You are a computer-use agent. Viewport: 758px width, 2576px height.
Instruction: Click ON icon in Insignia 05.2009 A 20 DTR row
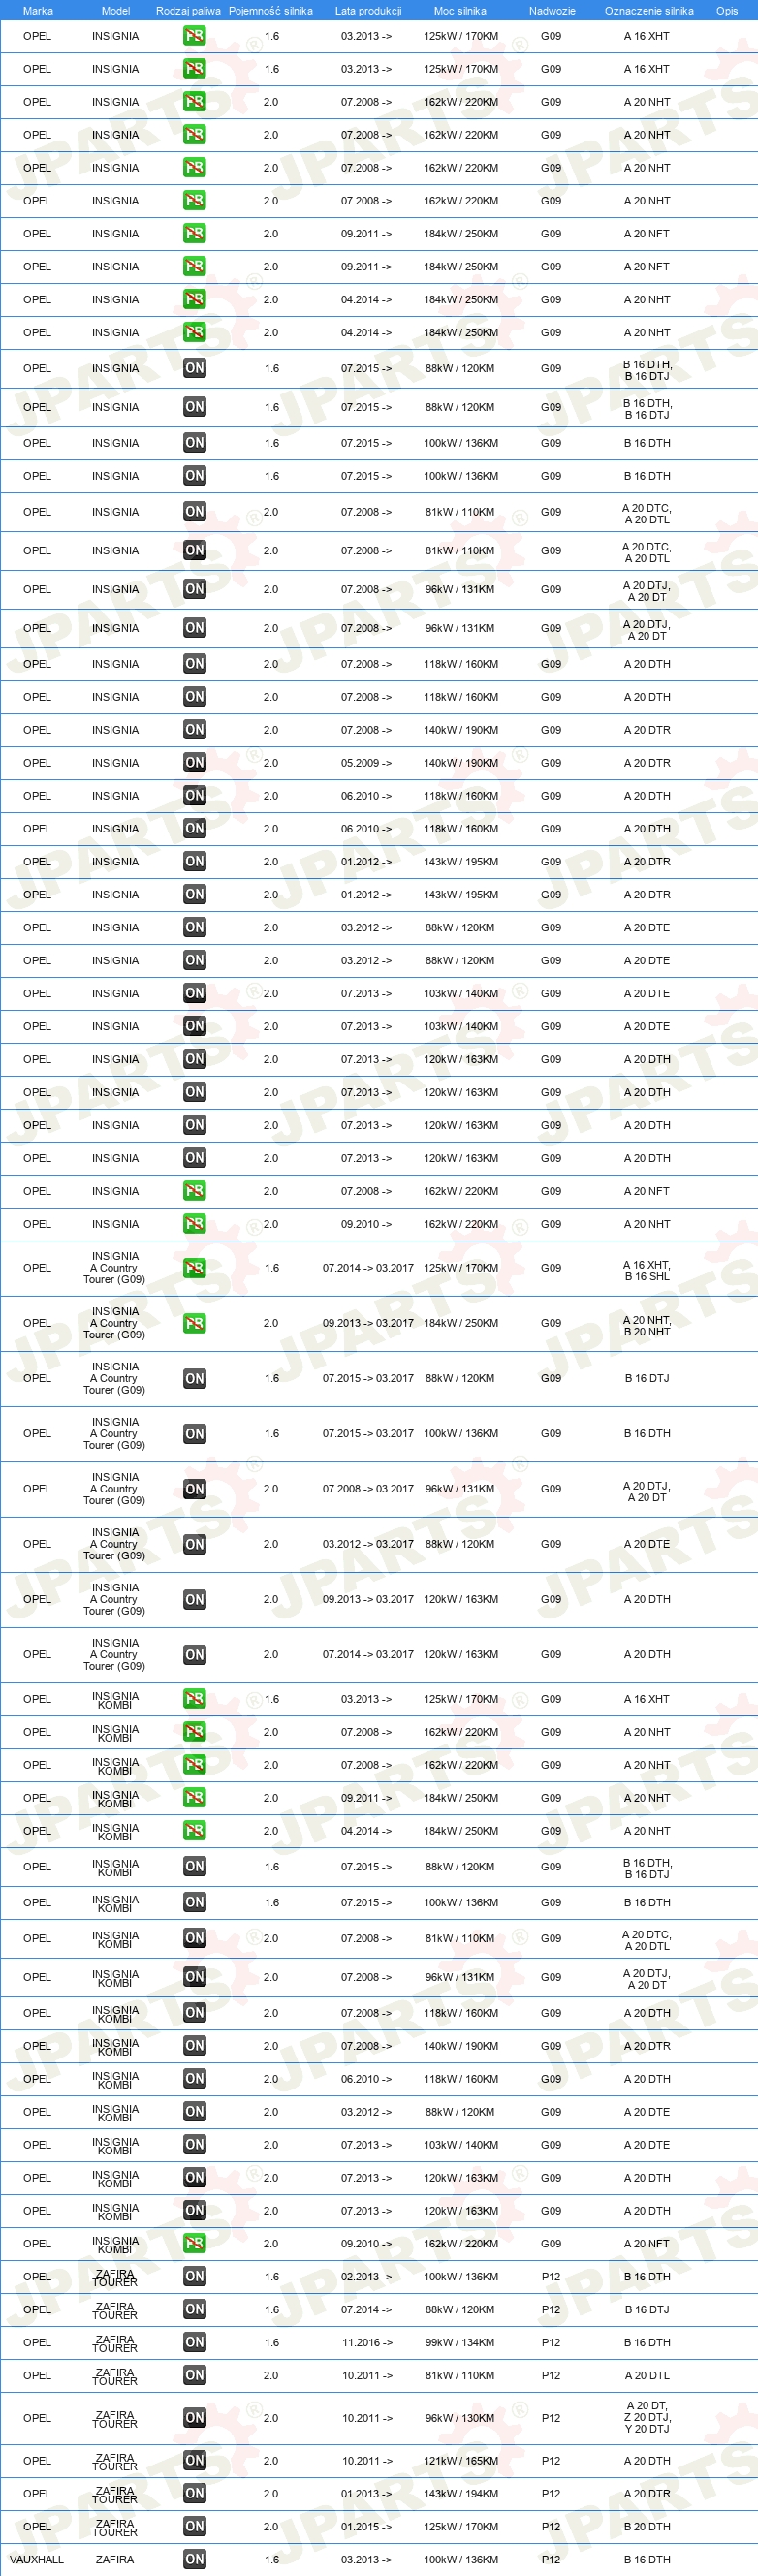(x=194, y=763)
